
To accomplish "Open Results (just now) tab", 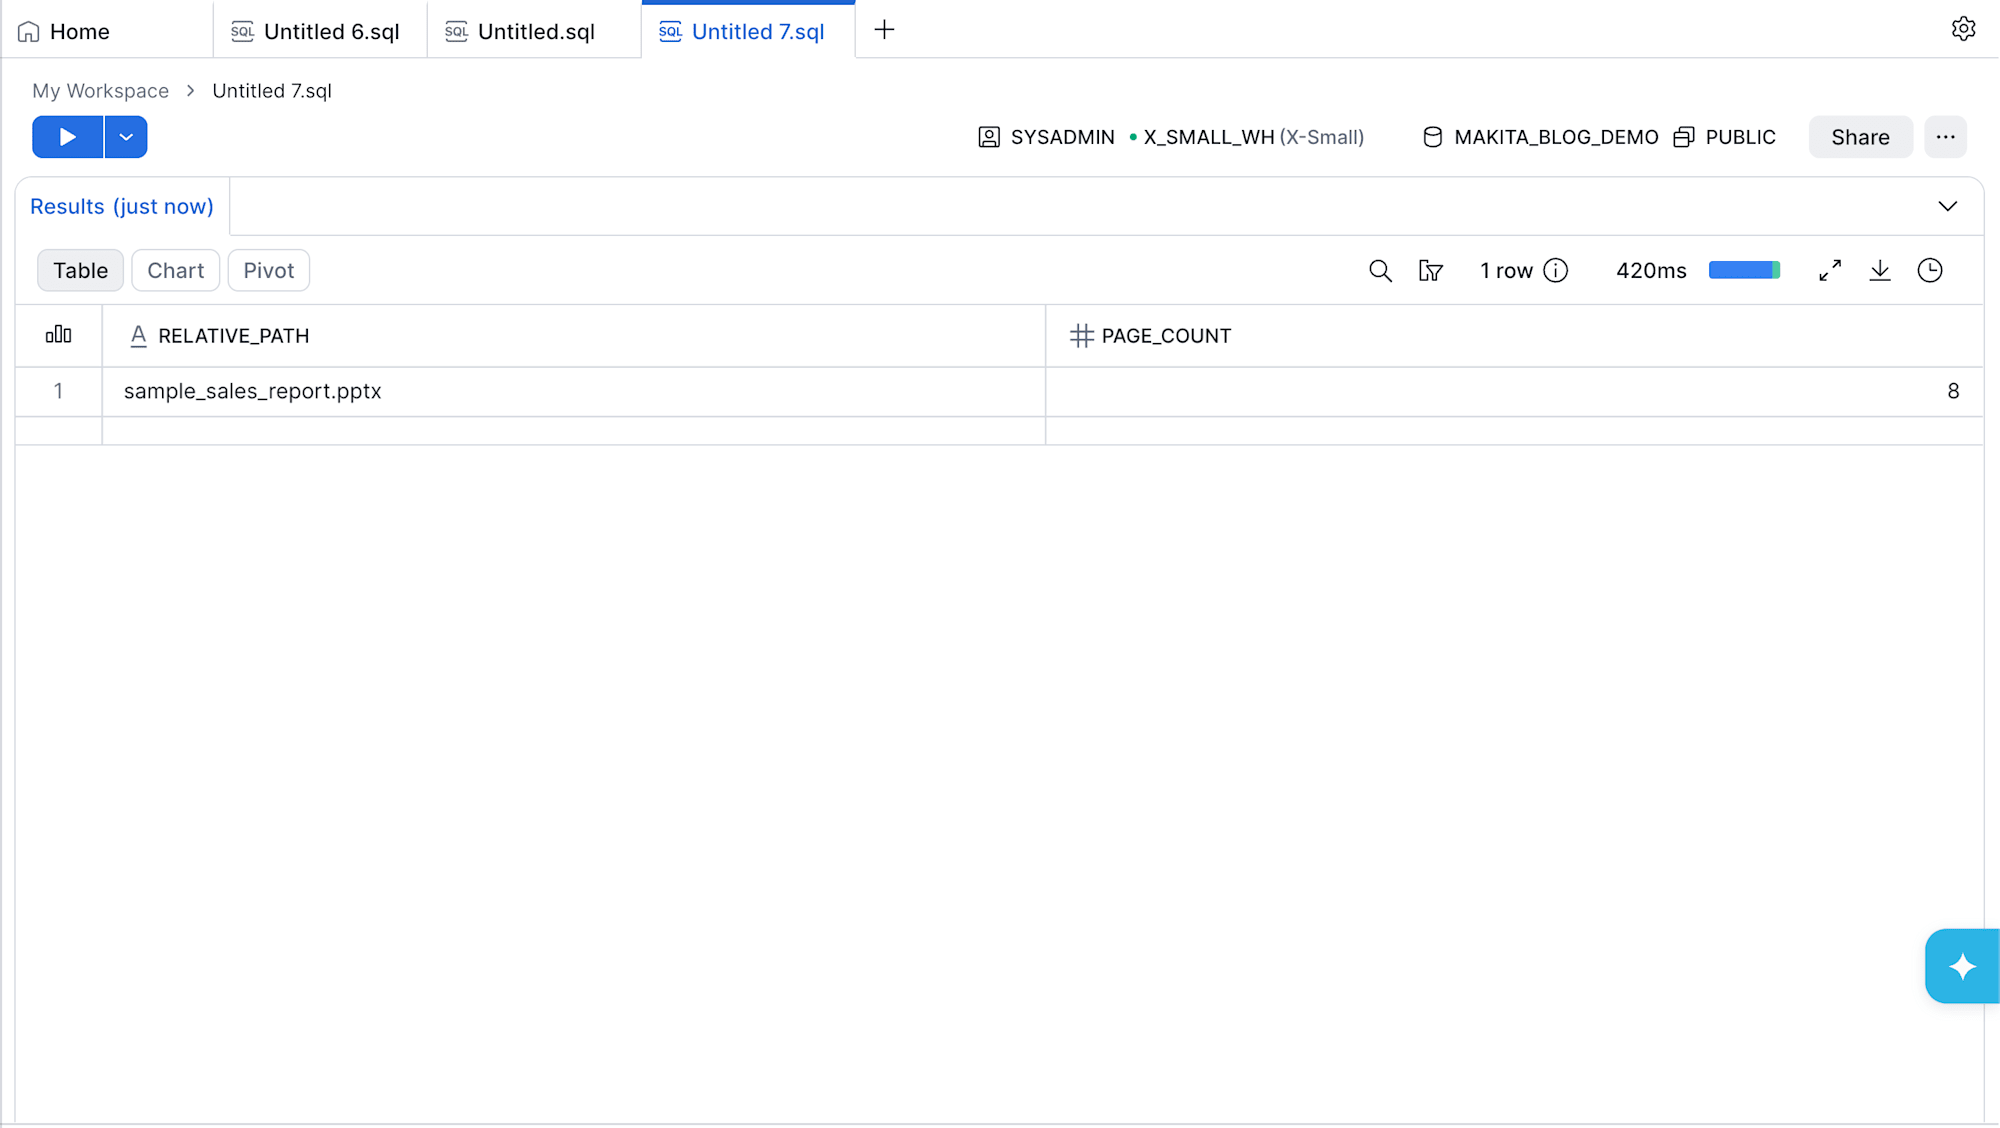I will (122, 206).
